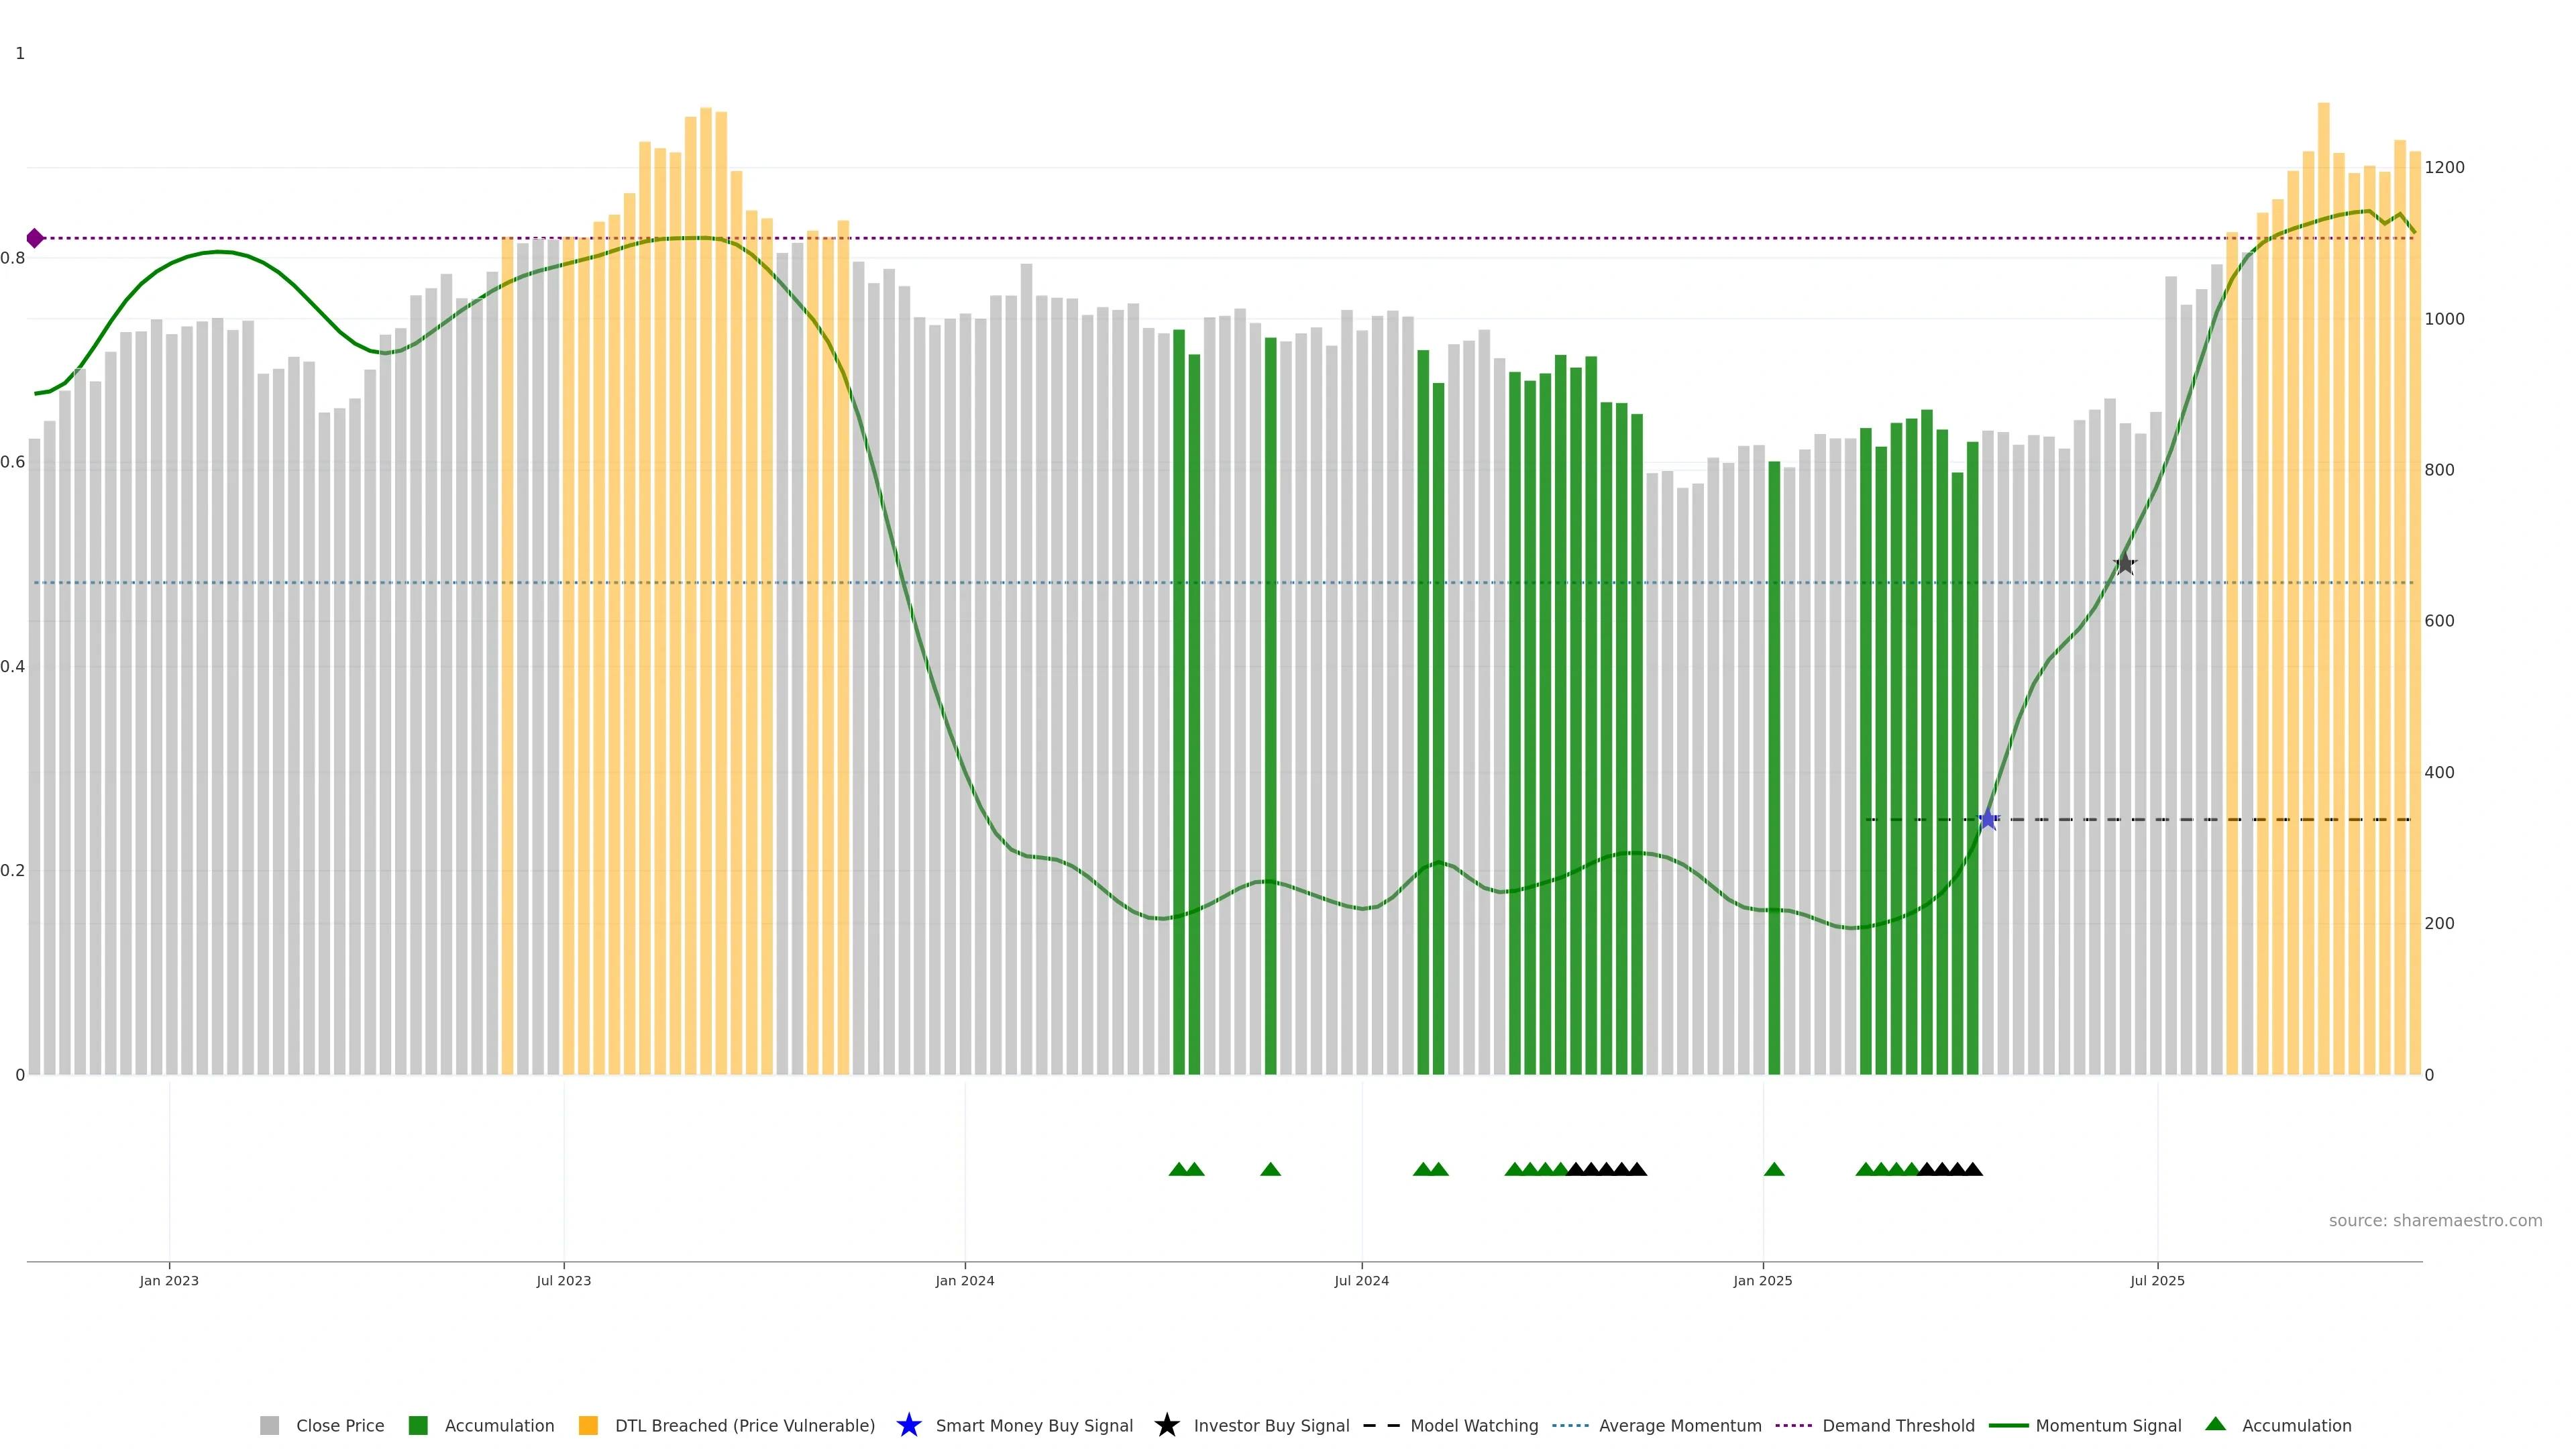The width and height of the screenshot is (2576, 1449).
Task: Click the orange DTL Breached swatch in legend
Action: click(x=588, y=1425)
